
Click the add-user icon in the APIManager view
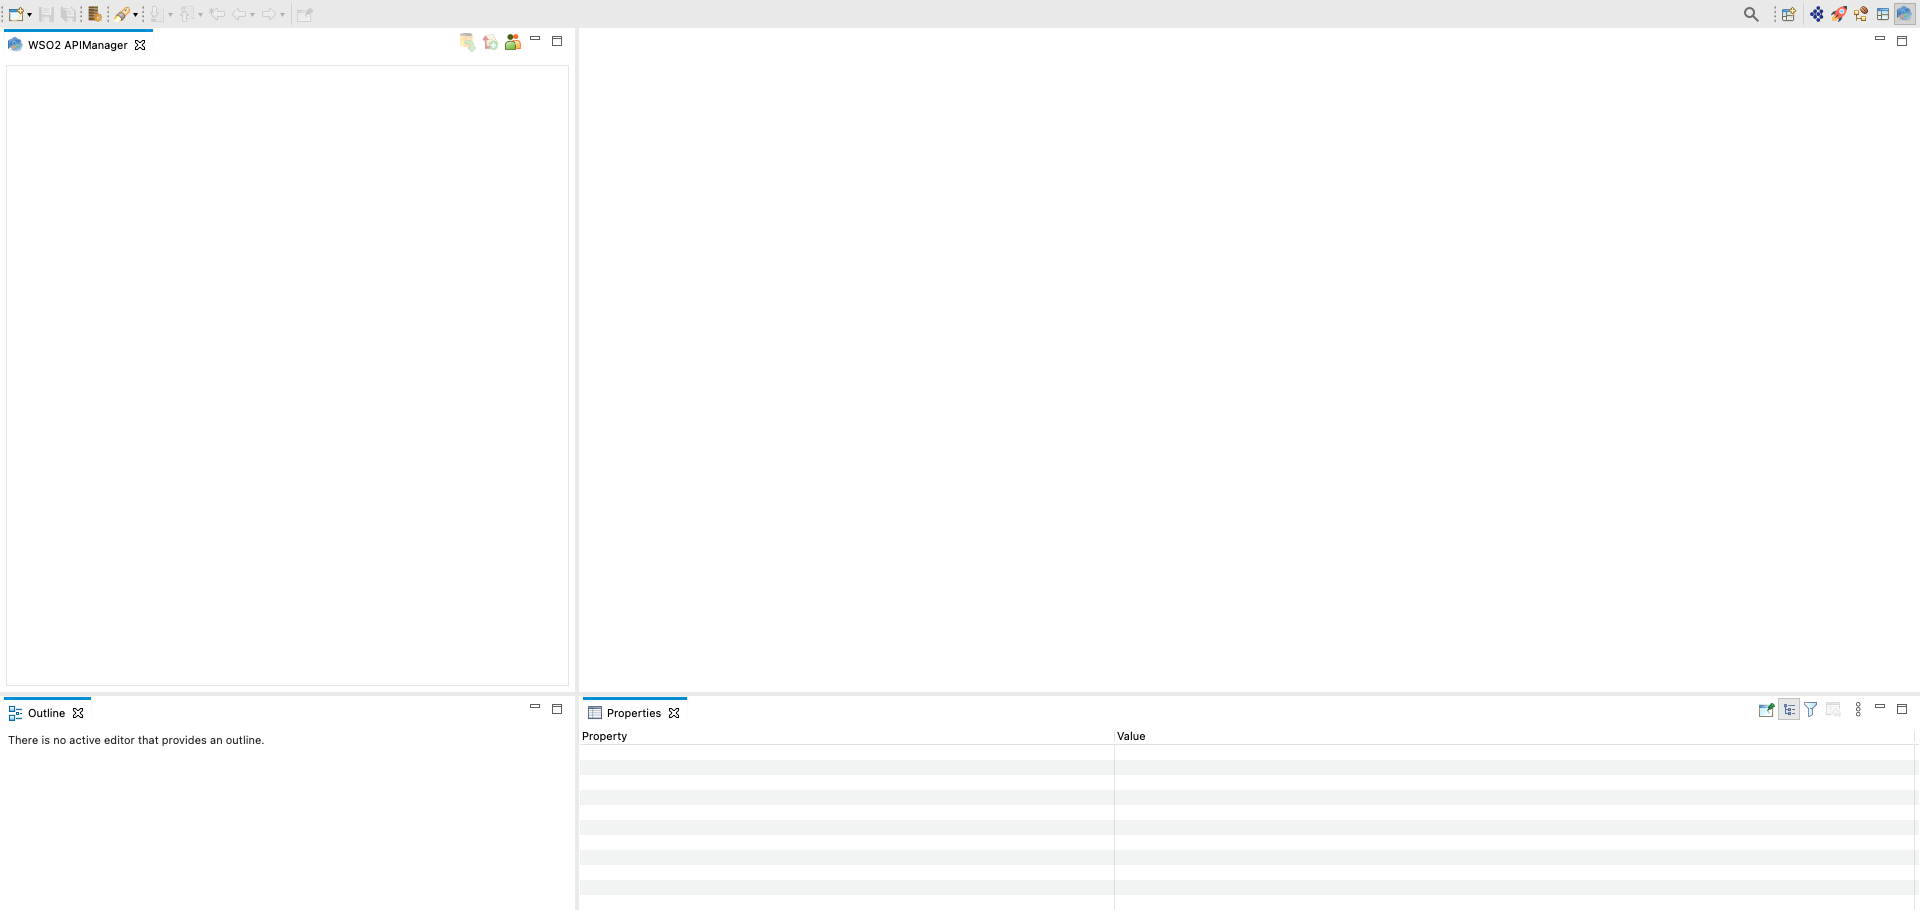tap(512, 41)
